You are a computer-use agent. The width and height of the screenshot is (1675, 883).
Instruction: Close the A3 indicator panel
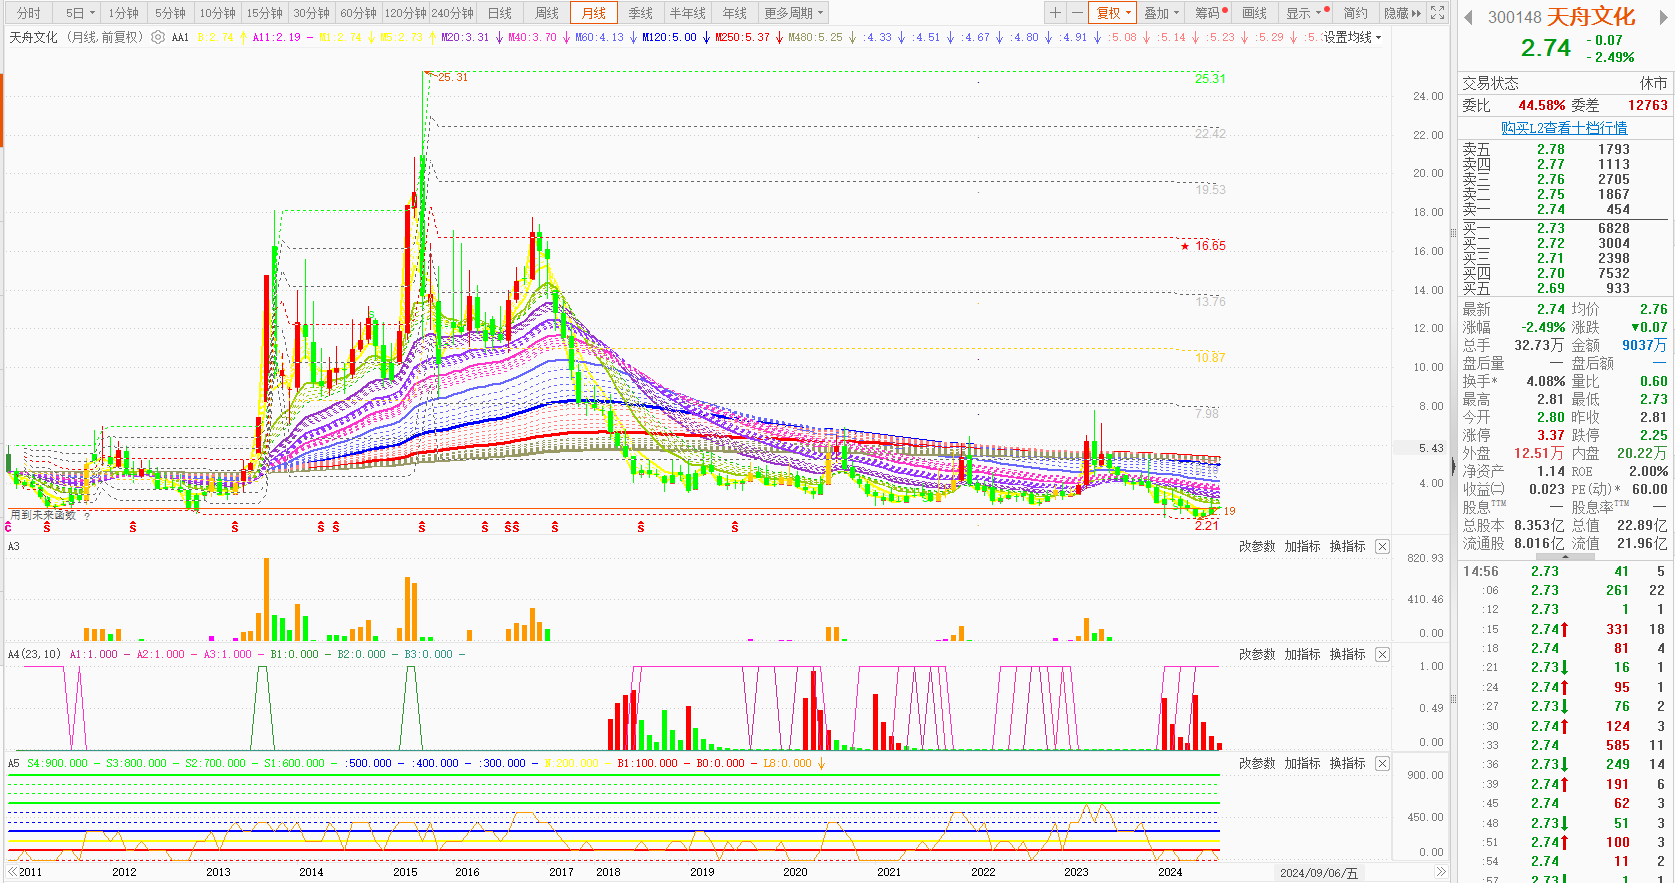pos(1382,547)
